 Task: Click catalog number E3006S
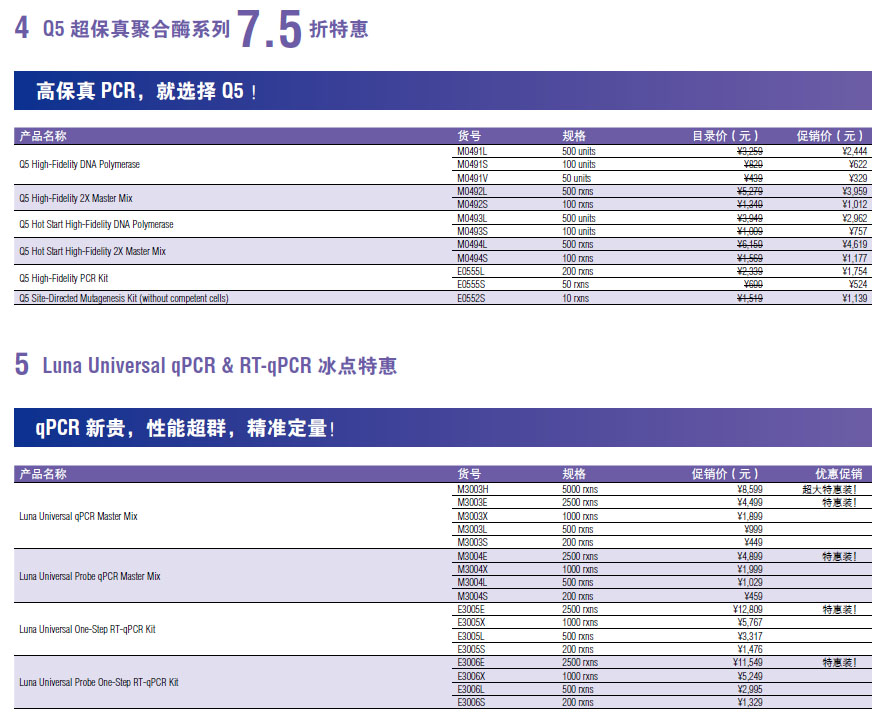[471, 703]
